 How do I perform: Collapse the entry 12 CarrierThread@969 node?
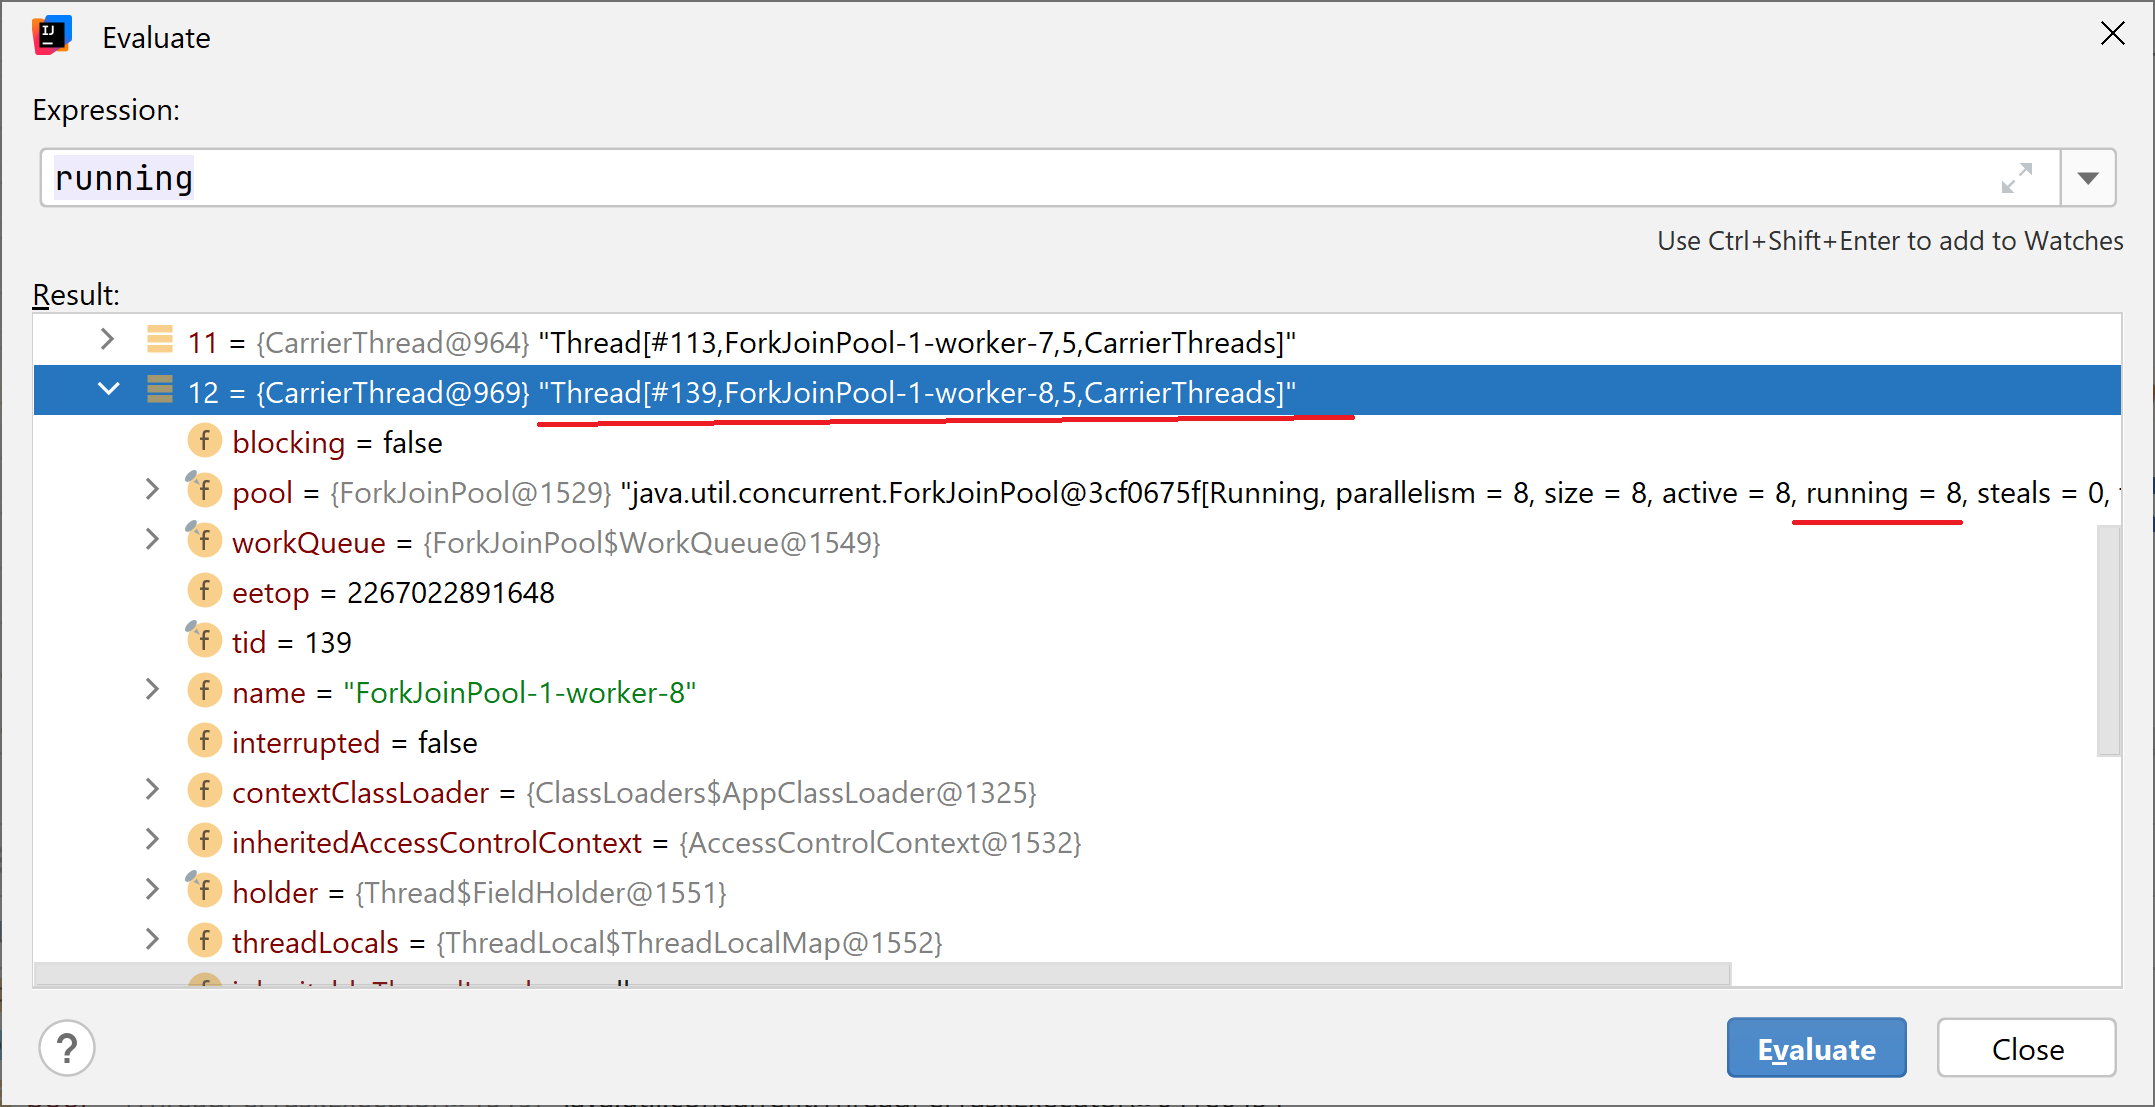point(108,390)
